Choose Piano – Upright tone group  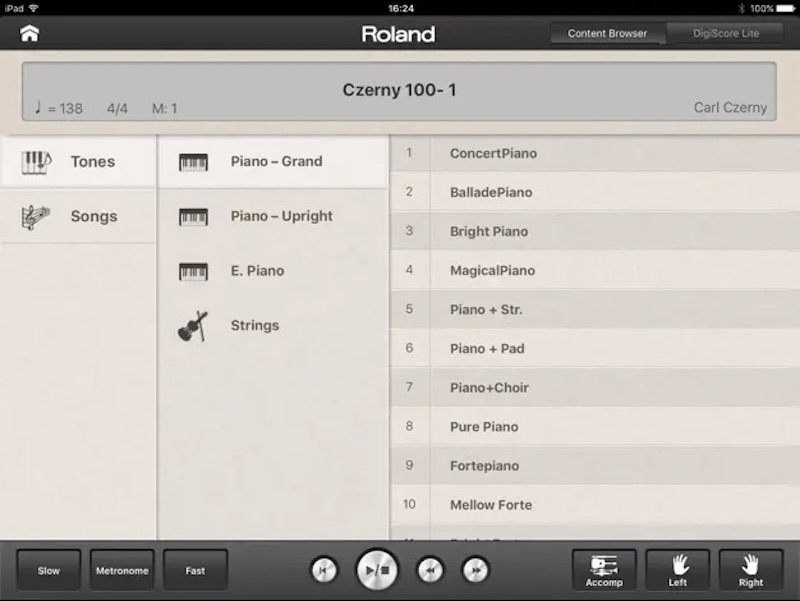pos(273,216)
